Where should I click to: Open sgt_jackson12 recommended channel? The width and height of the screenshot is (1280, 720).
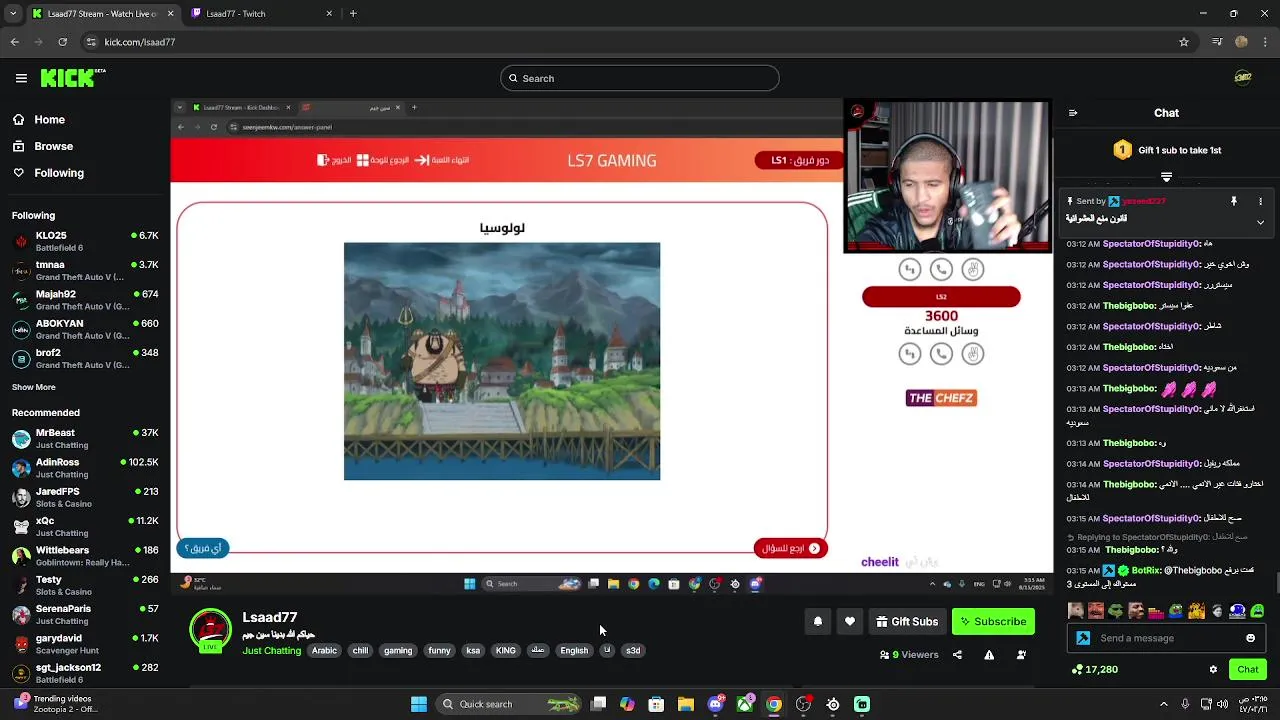(85, 673)
